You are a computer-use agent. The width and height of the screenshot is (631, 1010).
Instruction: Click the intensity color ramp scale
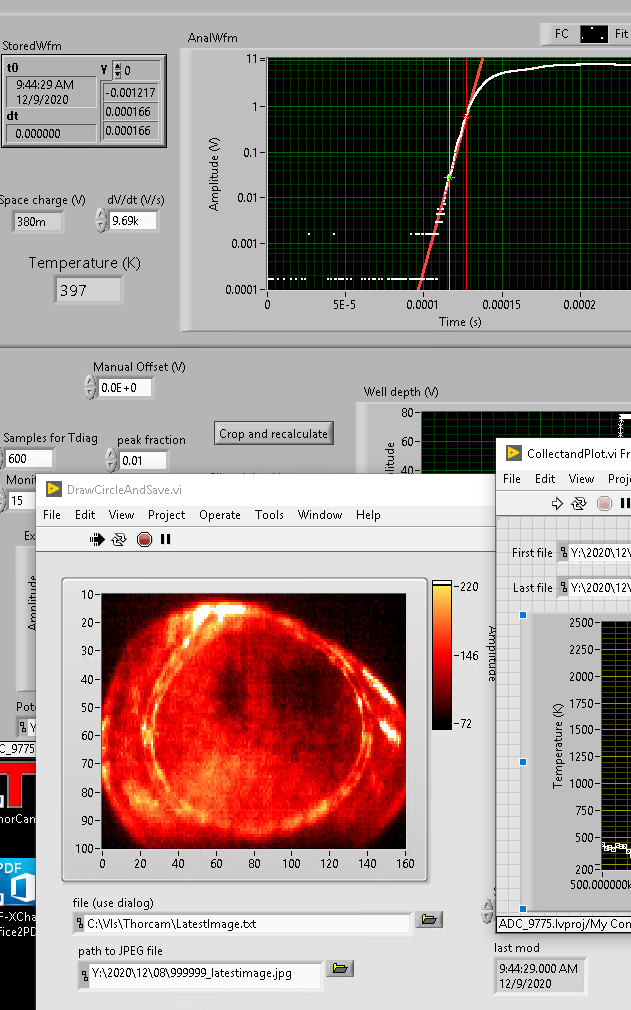click(441, 655)
